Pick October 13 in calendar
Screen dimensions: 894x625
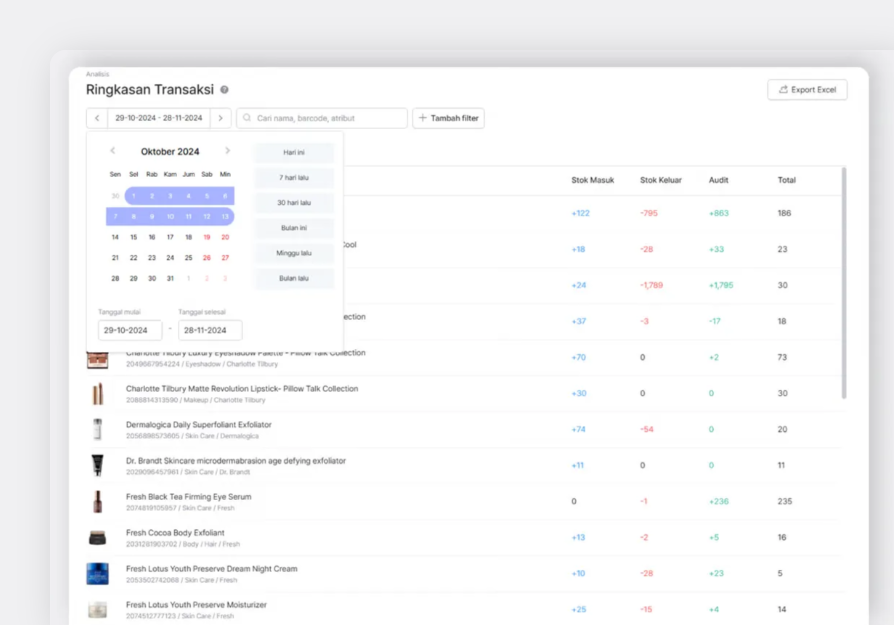tap(225, 216)
